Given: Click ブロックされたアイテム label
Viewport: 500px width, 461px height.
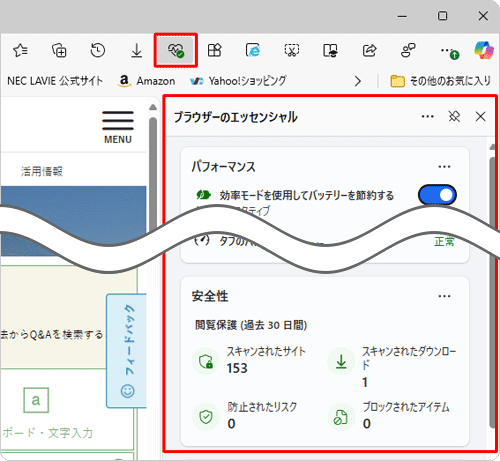Looking at the screenshot, I should (406, 407).
